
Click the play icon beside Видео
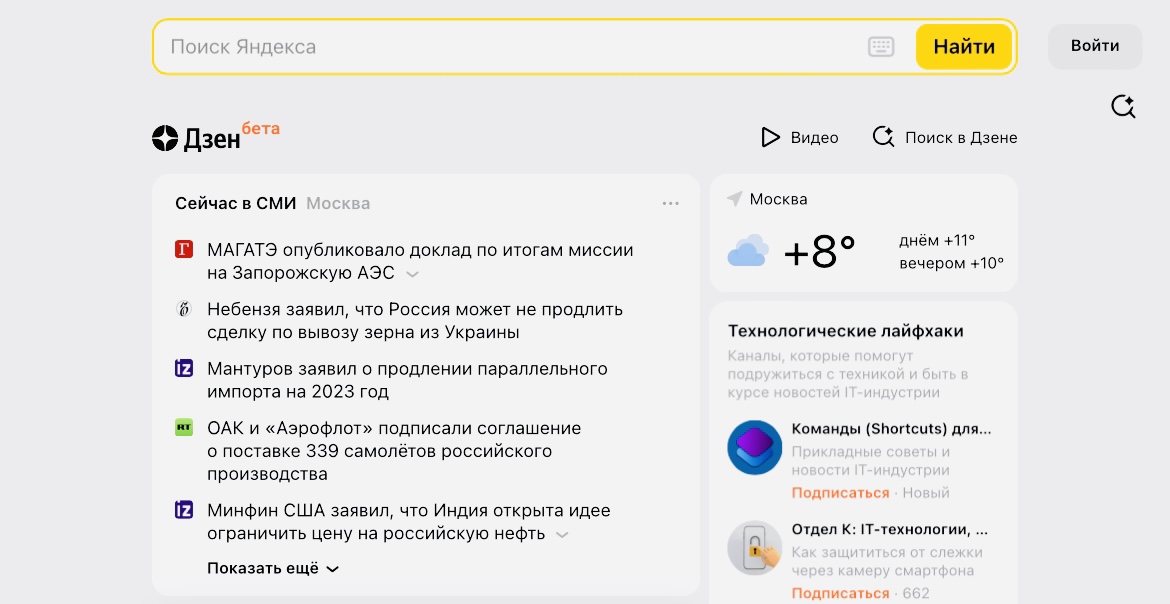pyautogui.click(x=770, y=137)
